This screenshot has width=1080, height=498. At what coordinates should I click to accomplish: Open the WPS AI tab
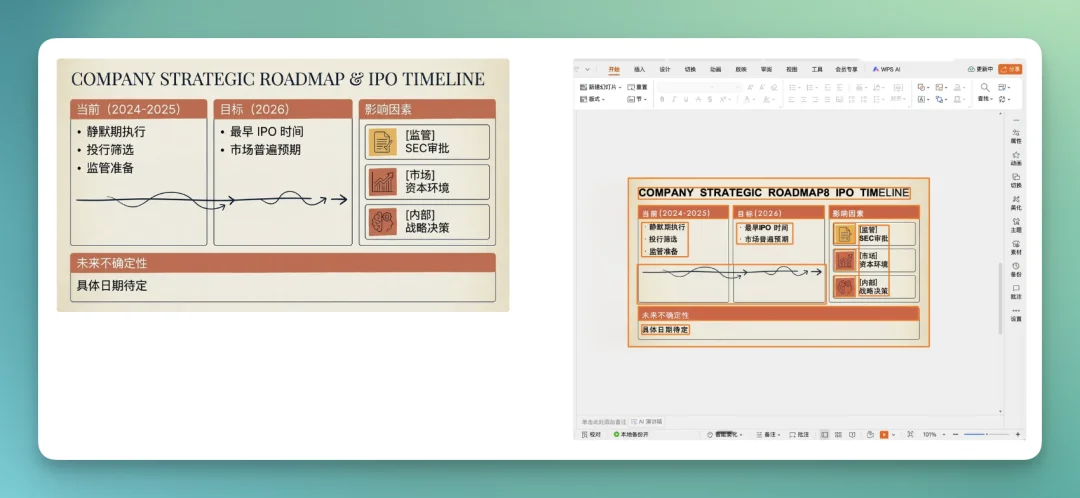(886, 70)
